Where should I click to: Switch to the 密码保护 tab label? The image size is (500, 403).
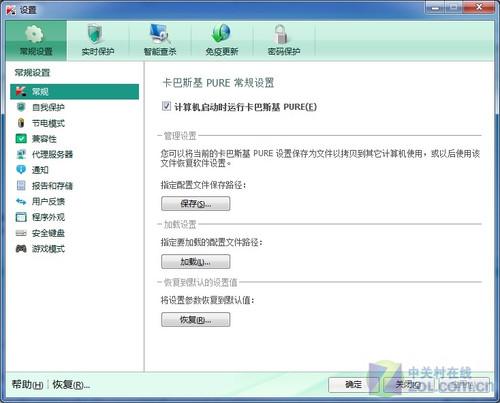(x=284, y=52)
